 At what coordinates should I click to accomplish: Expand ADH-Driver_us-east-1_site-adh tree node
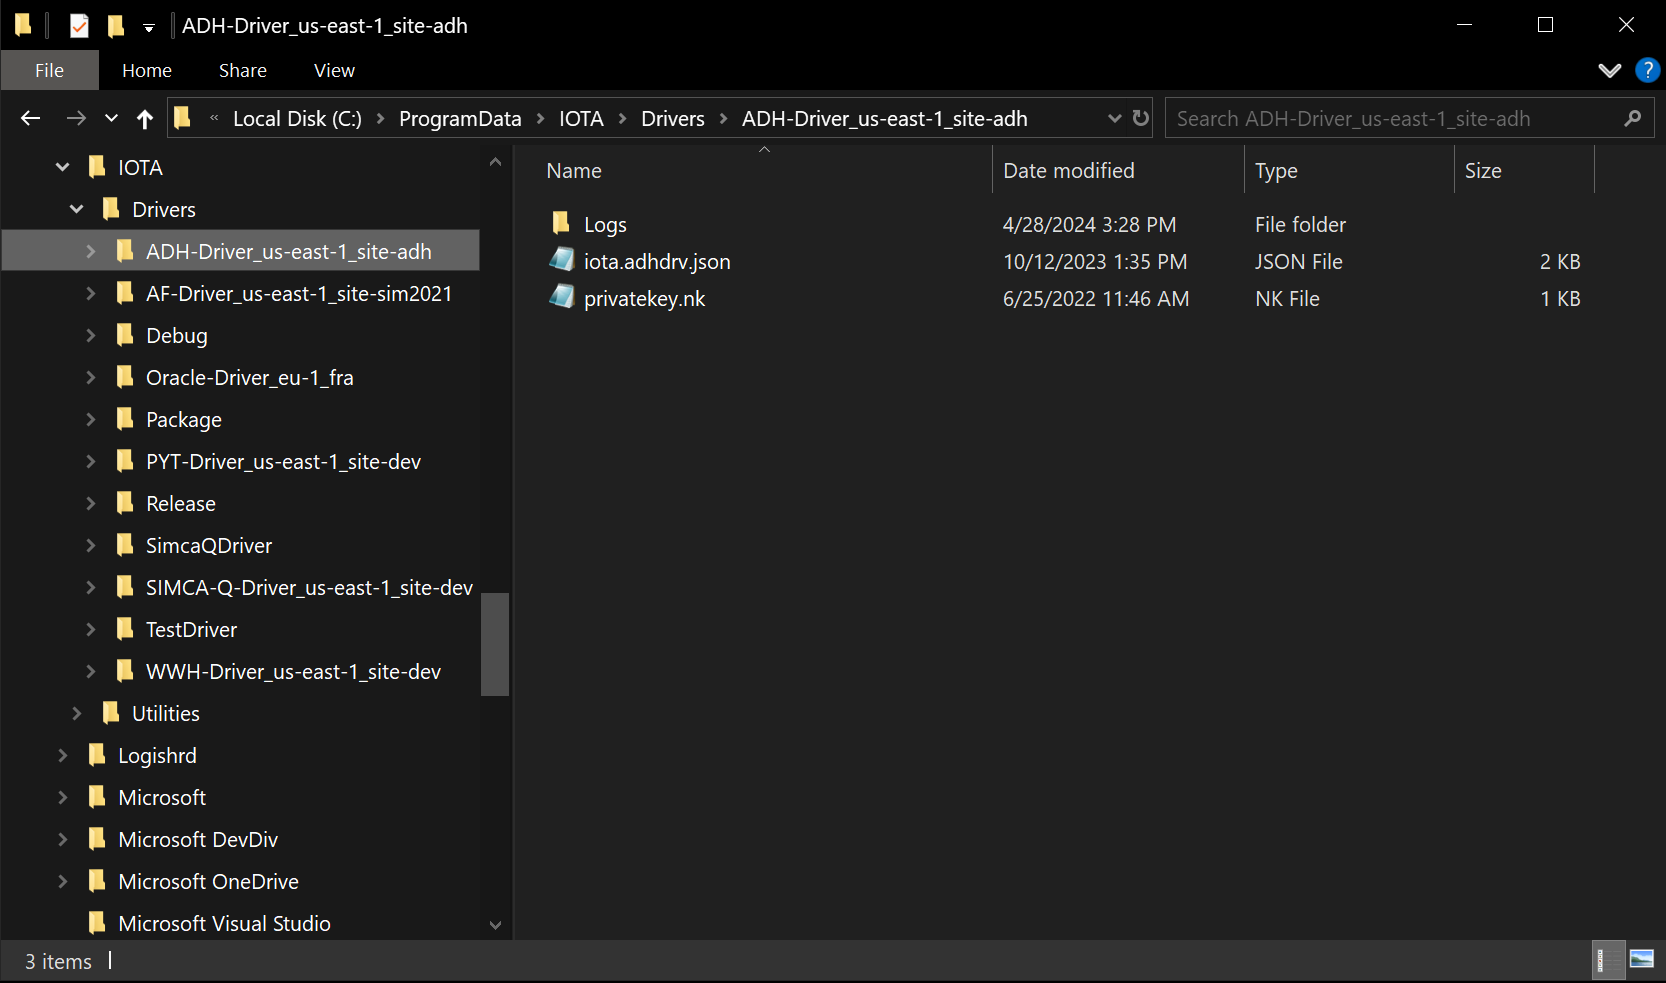click(x=91, y=251)
